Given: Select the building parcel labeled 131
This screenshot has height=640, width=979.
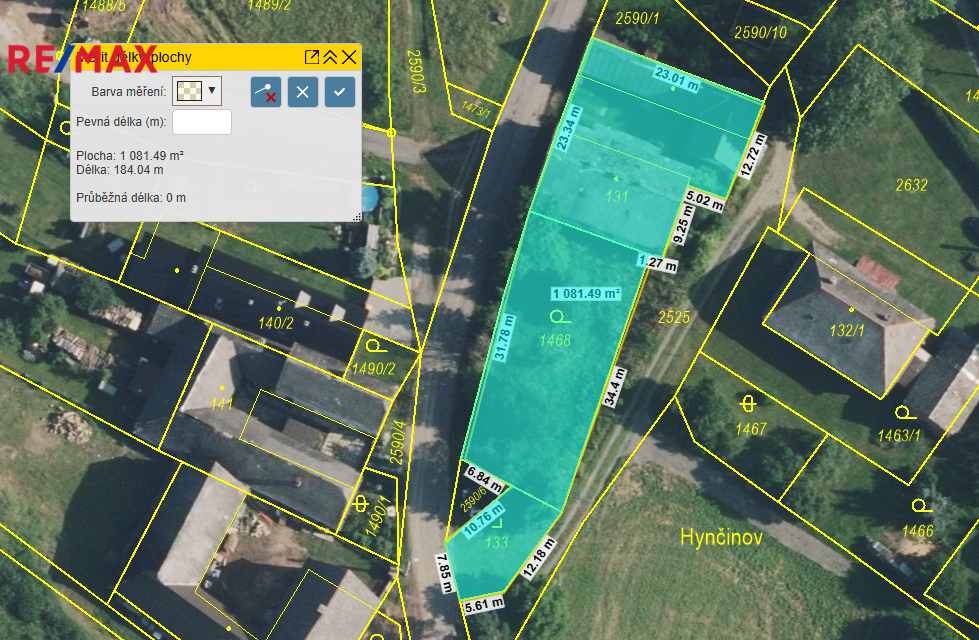Looking at the screenshot, I should point(618,196).
